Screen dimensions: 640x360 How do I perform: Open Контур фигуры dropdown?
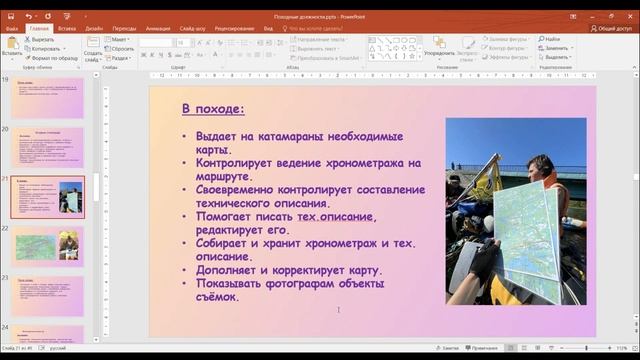pos(506,48)
